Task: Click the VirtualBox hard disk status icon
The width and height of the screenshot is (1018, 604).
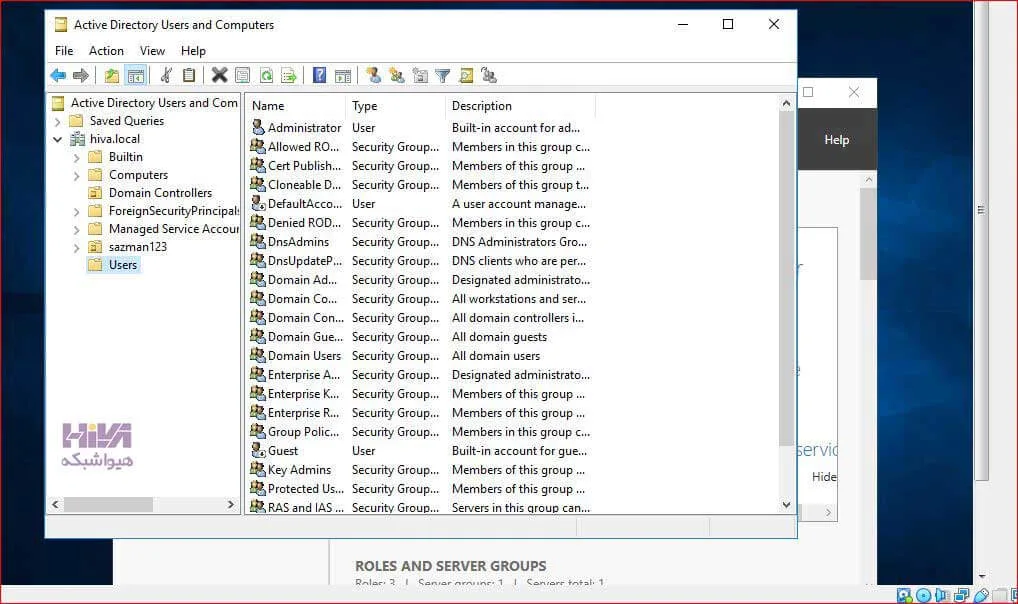Action: [x=904, y=595]
